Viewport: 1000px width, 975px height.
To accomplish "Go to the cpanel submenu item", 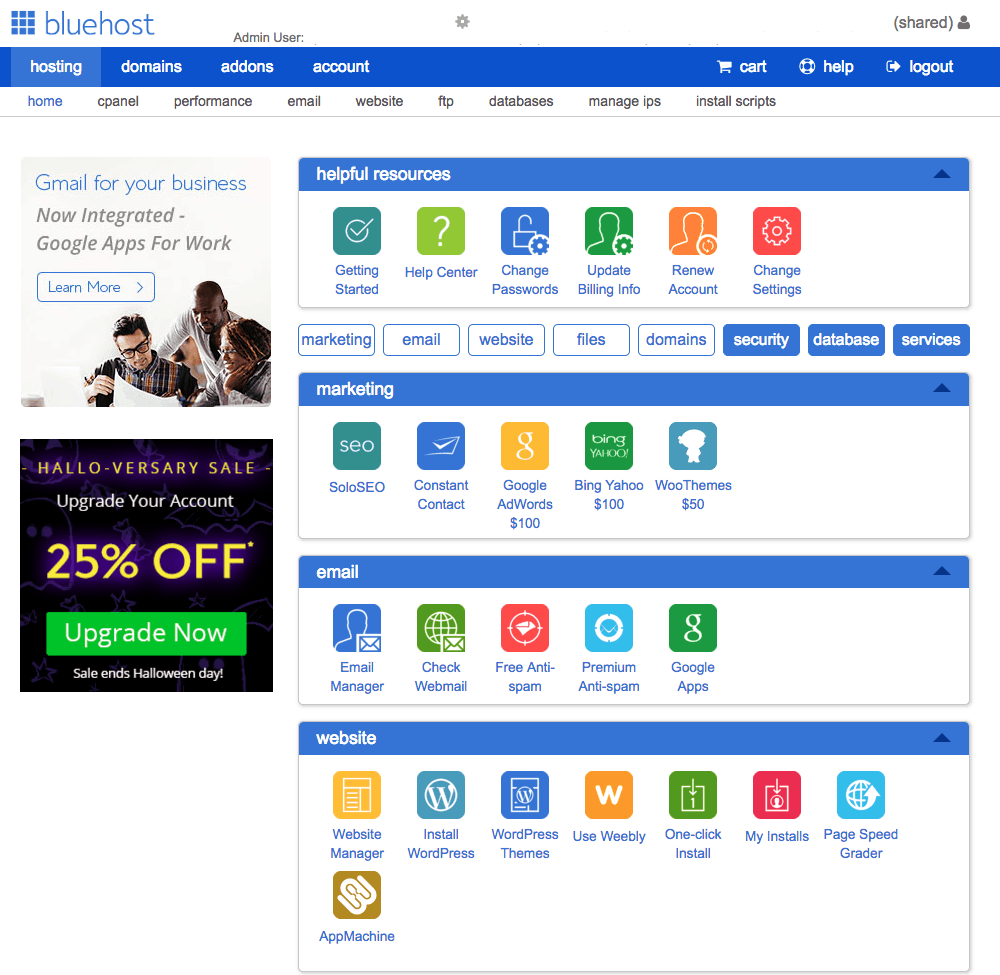I will click(x=118, y=101).
